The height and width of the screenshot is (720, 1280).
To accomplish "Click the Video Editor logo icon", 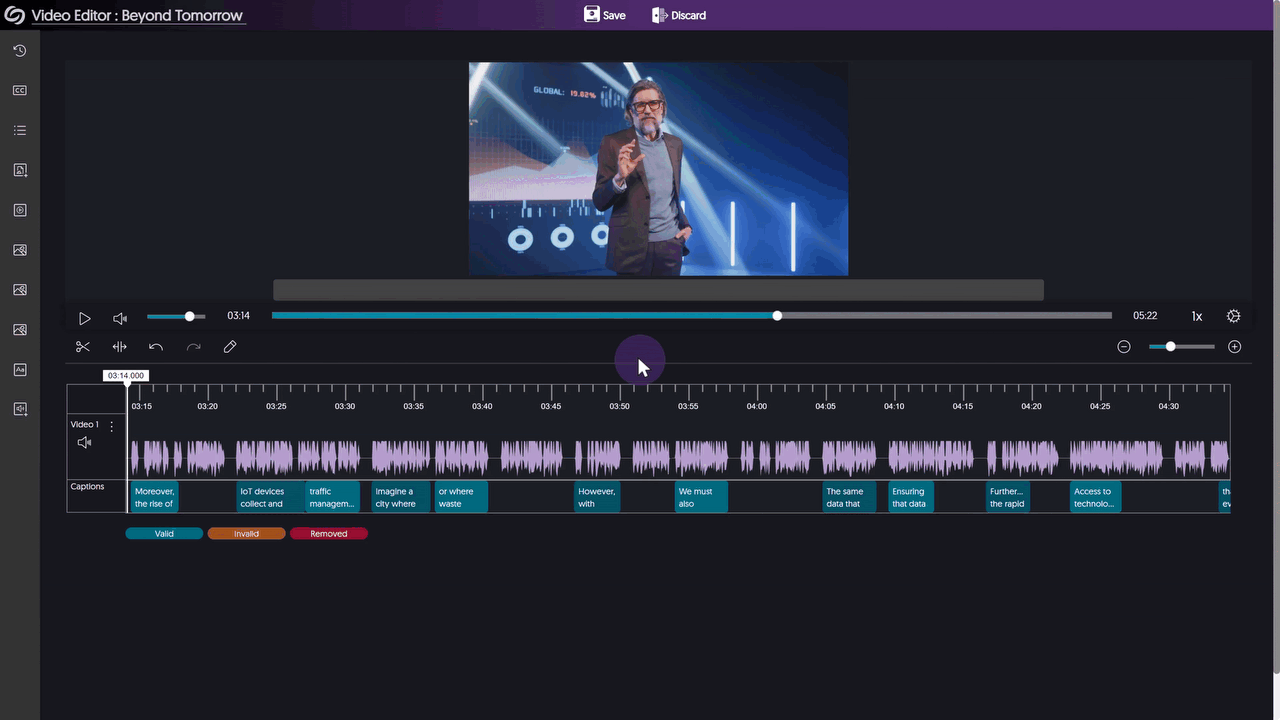I will (x=13, y=15).
